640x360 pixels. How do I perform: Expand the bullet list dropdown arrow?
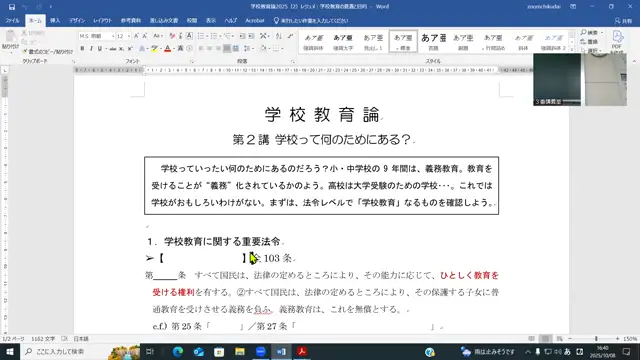(207, 36)
